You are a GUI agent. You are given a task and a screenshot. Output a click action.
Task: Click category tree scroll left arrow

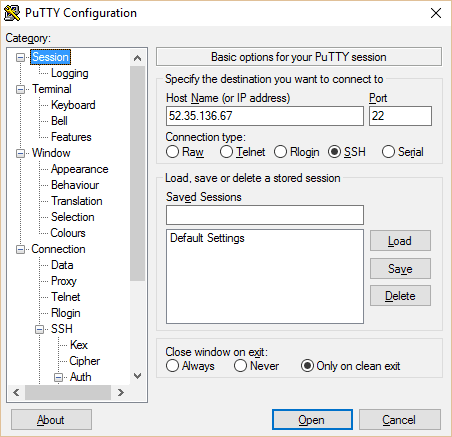point(16,393)
